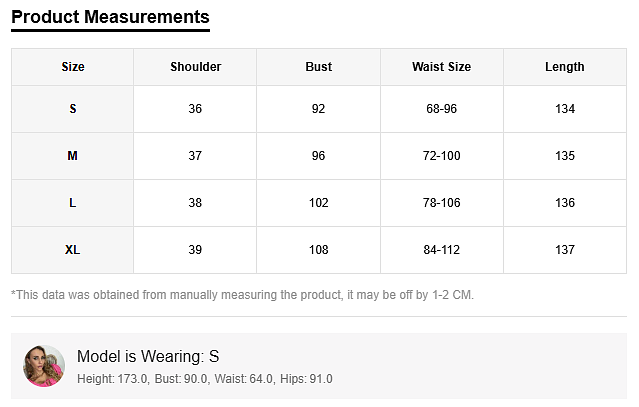The image size is (639, 407).
Task: Click length value 137 for size XL
Action: tap(564, 250)
